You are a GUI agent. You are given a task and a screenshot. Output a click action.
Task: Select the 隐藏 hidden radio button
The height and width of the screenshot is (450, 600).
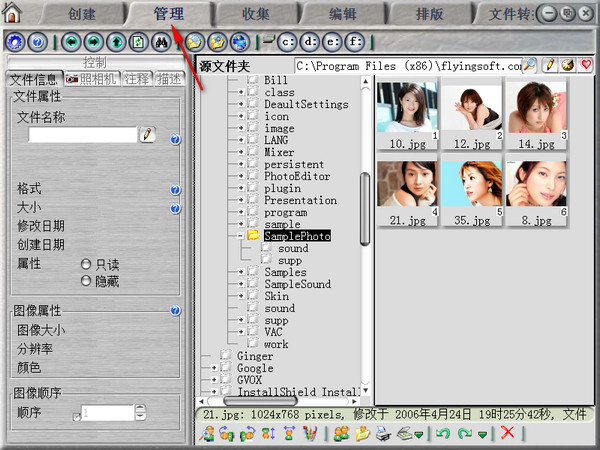(86, 282)
